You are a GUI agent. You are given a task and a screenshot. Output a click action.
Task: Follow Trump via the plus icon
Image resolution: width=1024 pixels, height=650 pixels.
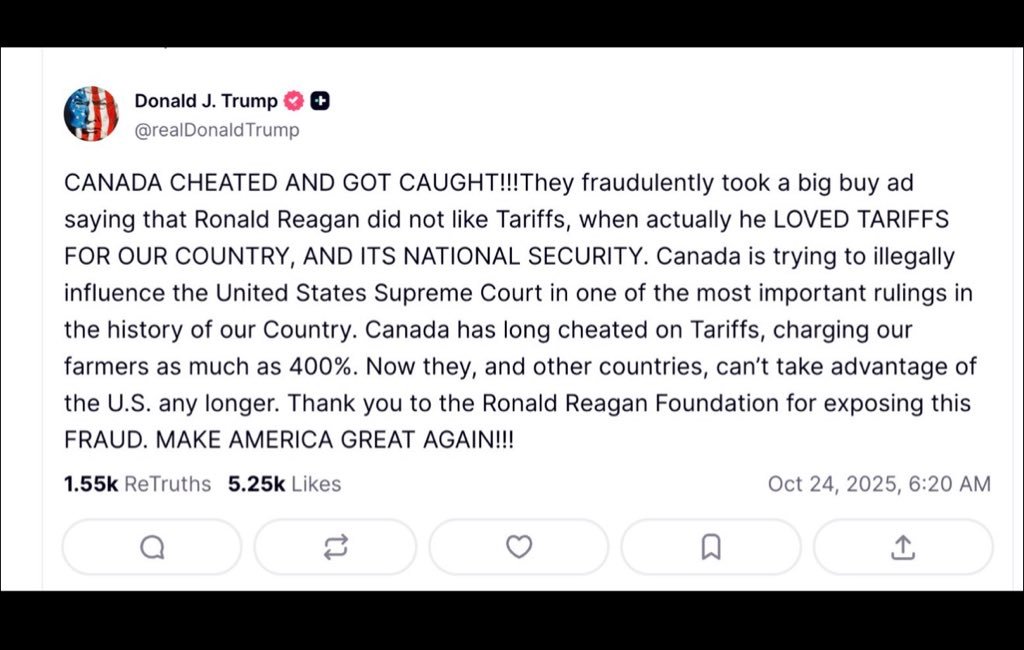pyautogui.click(x=318, y=100)
